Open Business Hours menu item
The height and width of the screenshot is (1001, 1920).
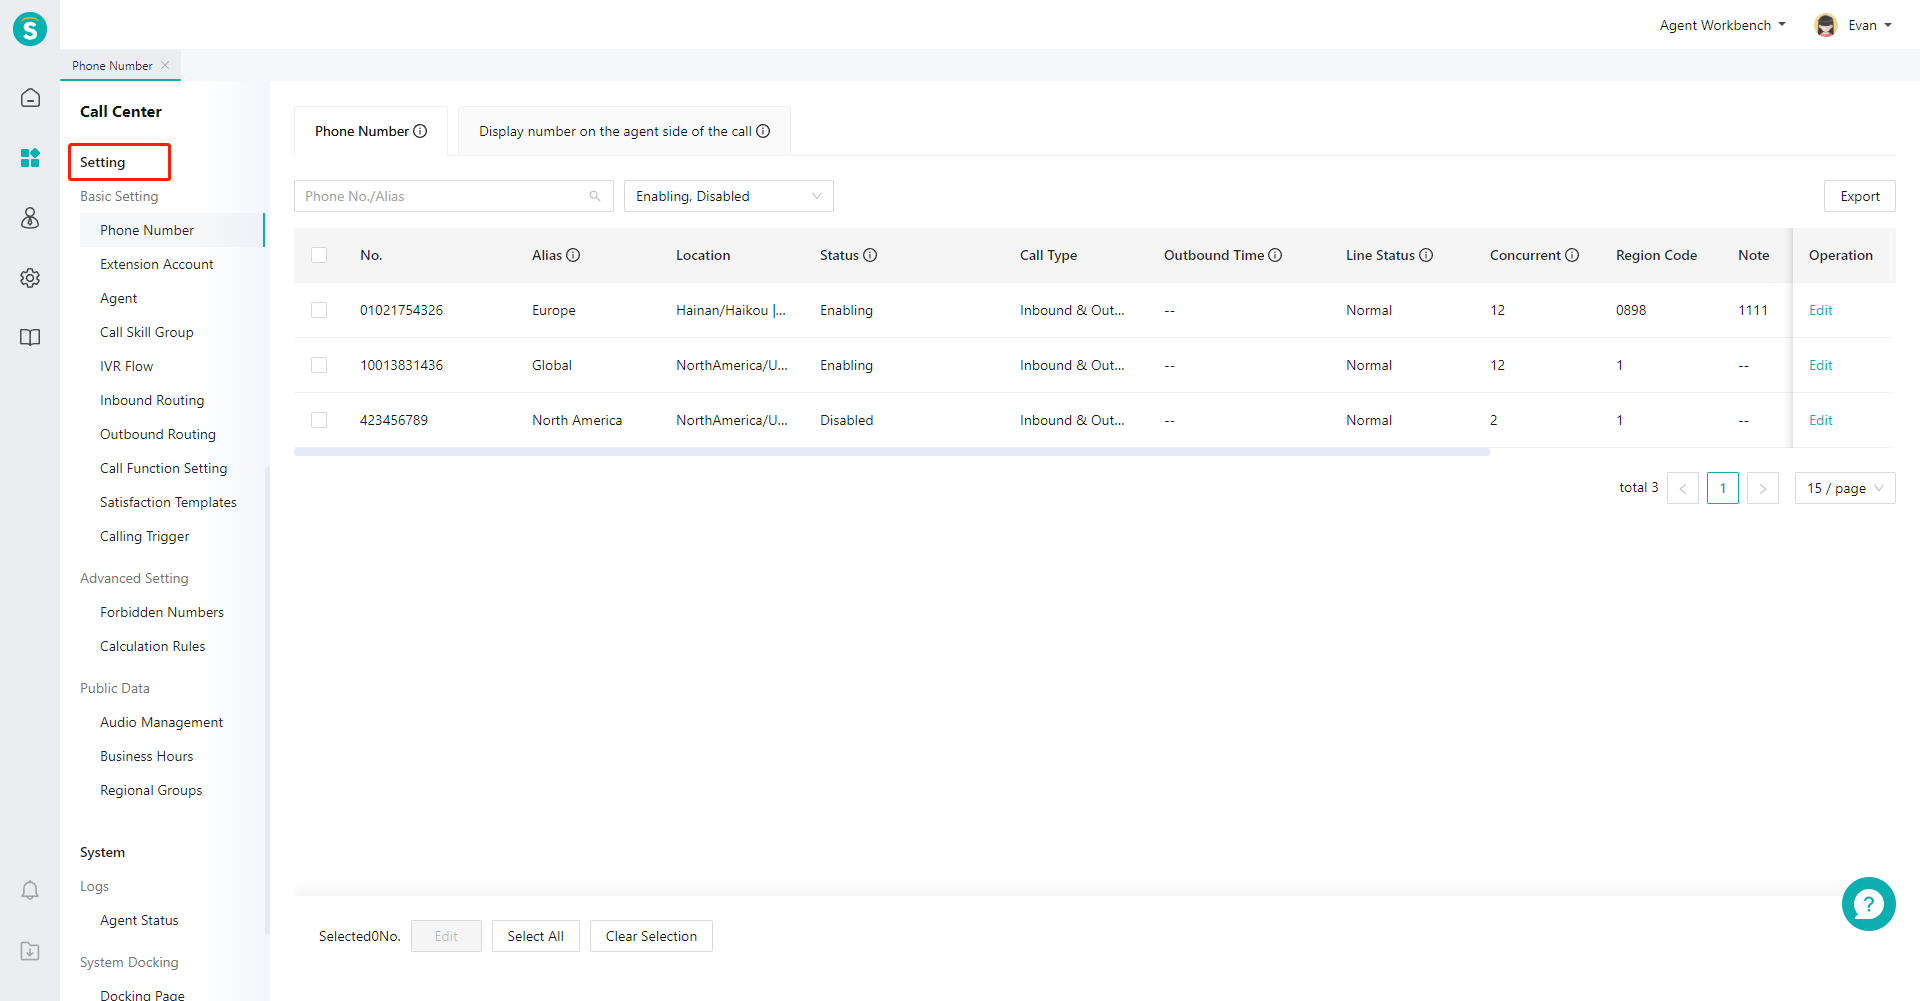pos(147,756)
